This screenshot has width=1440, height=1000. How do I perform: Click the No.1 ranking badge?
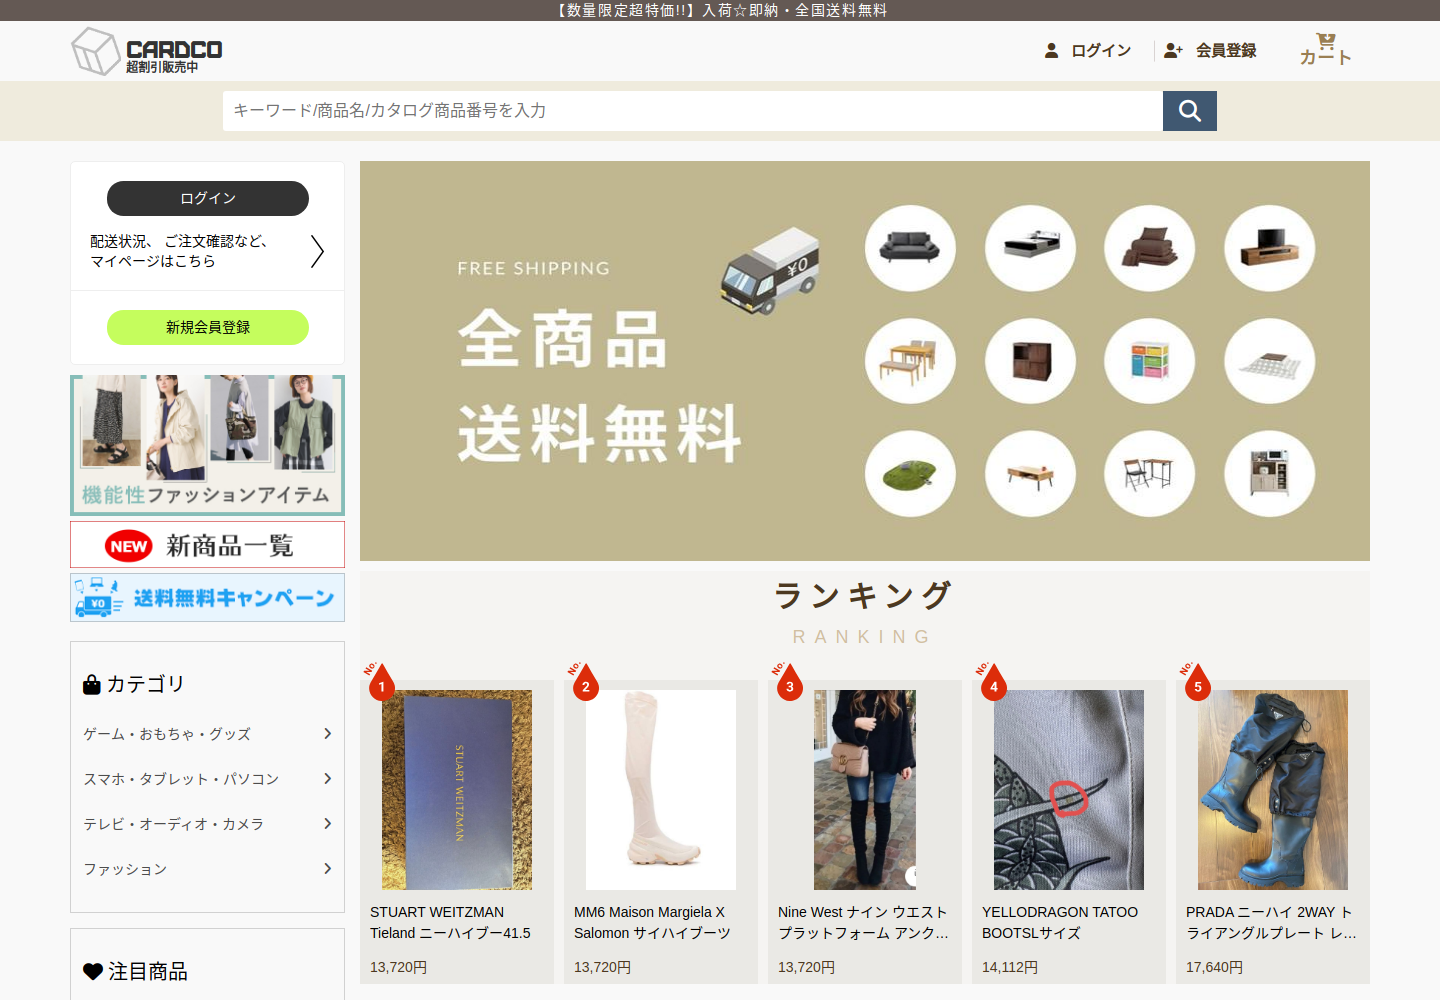[379, 681]
